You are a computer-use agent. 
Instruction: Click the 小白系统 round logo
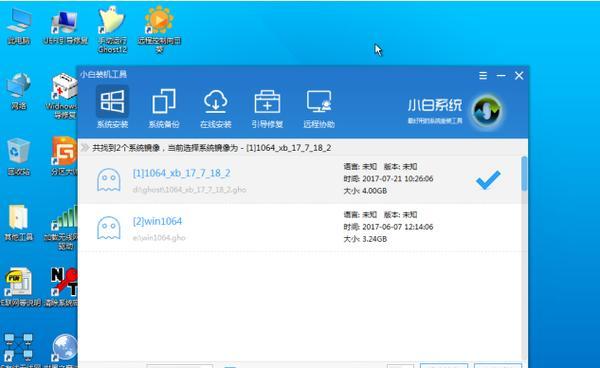pos(487,111)
